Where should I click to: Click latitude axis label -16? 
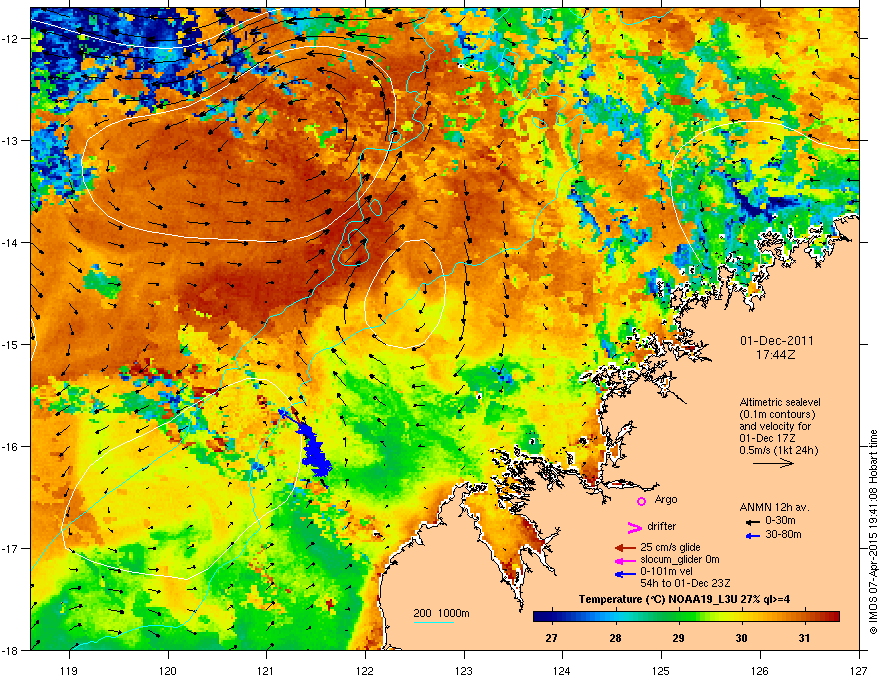coord(11,447)
